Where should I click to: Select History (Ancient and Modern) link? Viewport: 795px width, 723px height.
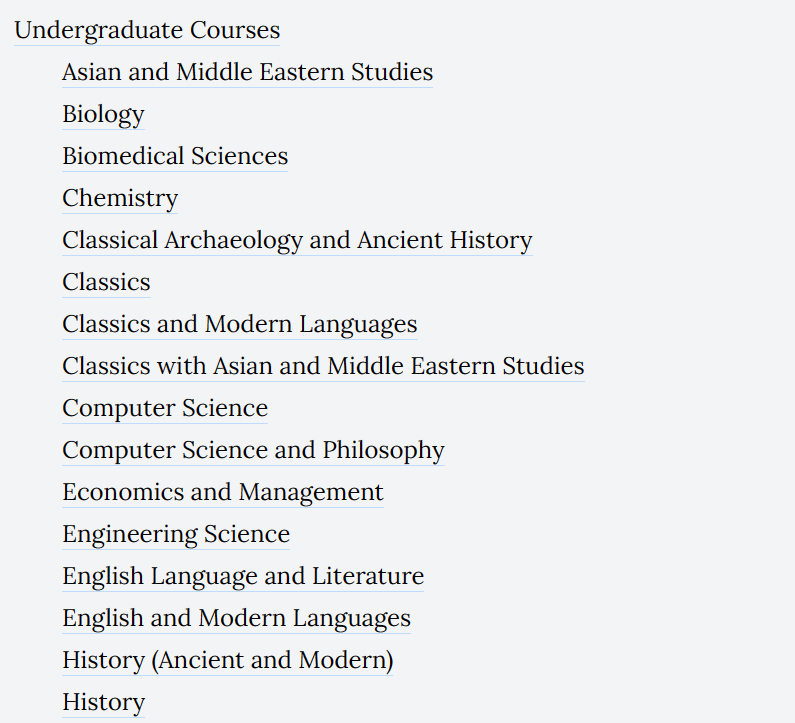[x=228, y=661]
